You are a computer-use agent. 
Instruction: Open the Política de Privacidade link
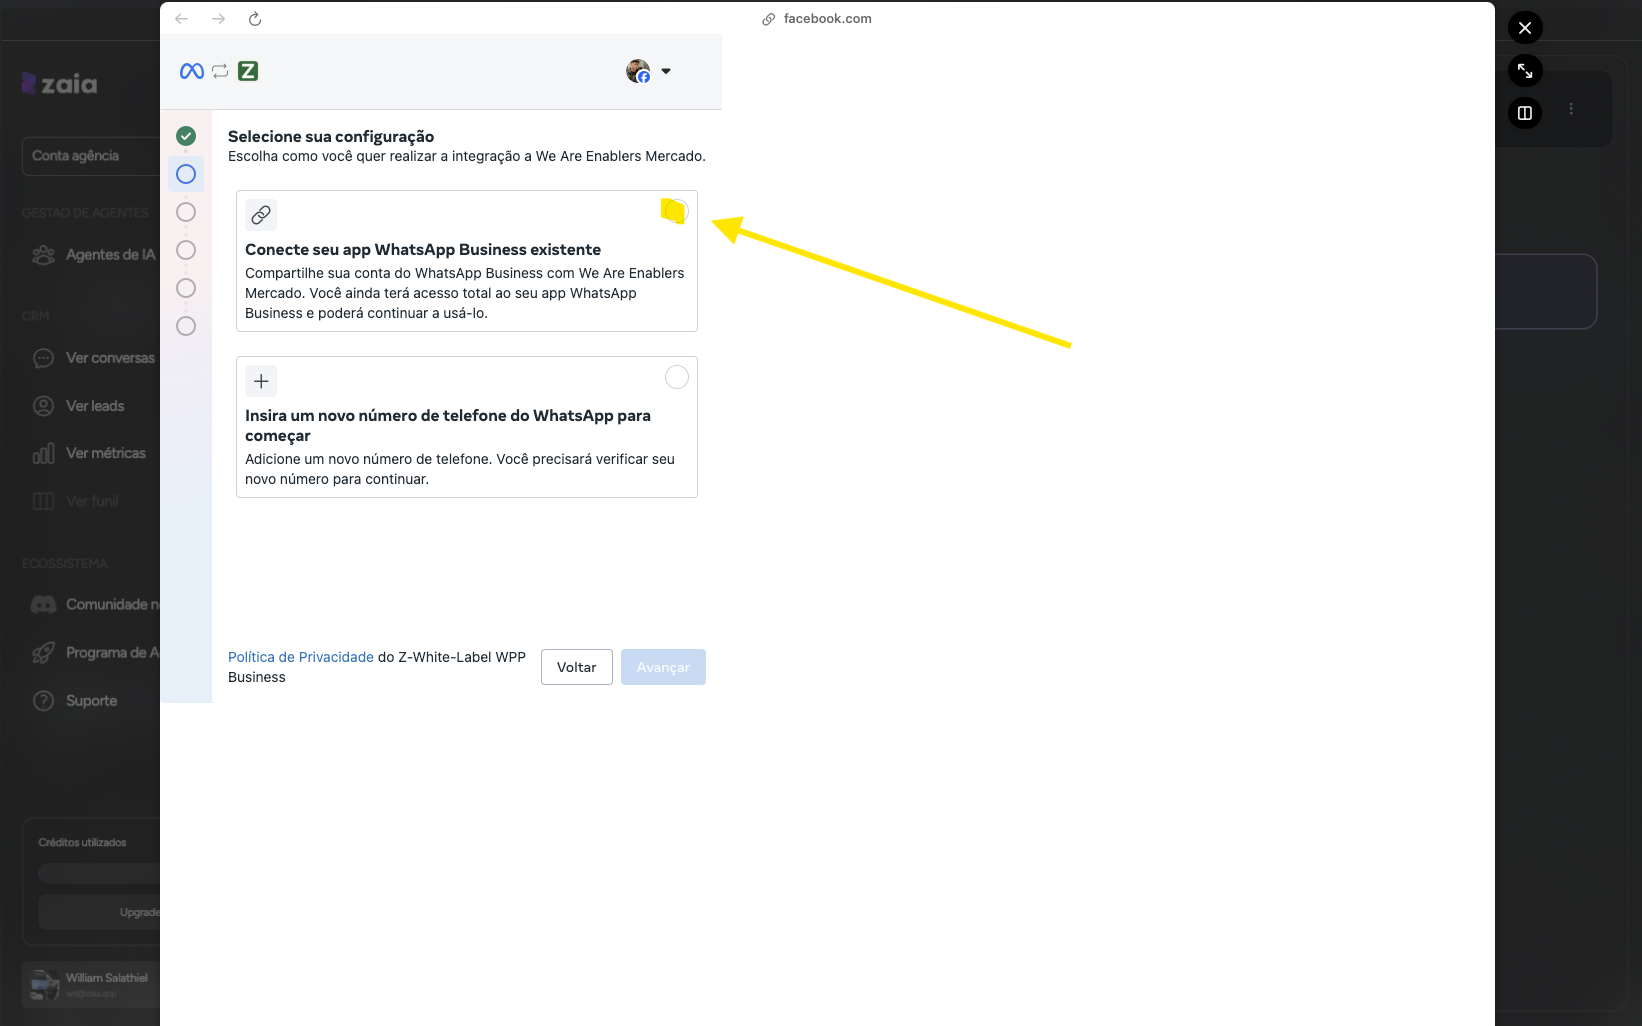pyautogui.click(x=300, y=657)
